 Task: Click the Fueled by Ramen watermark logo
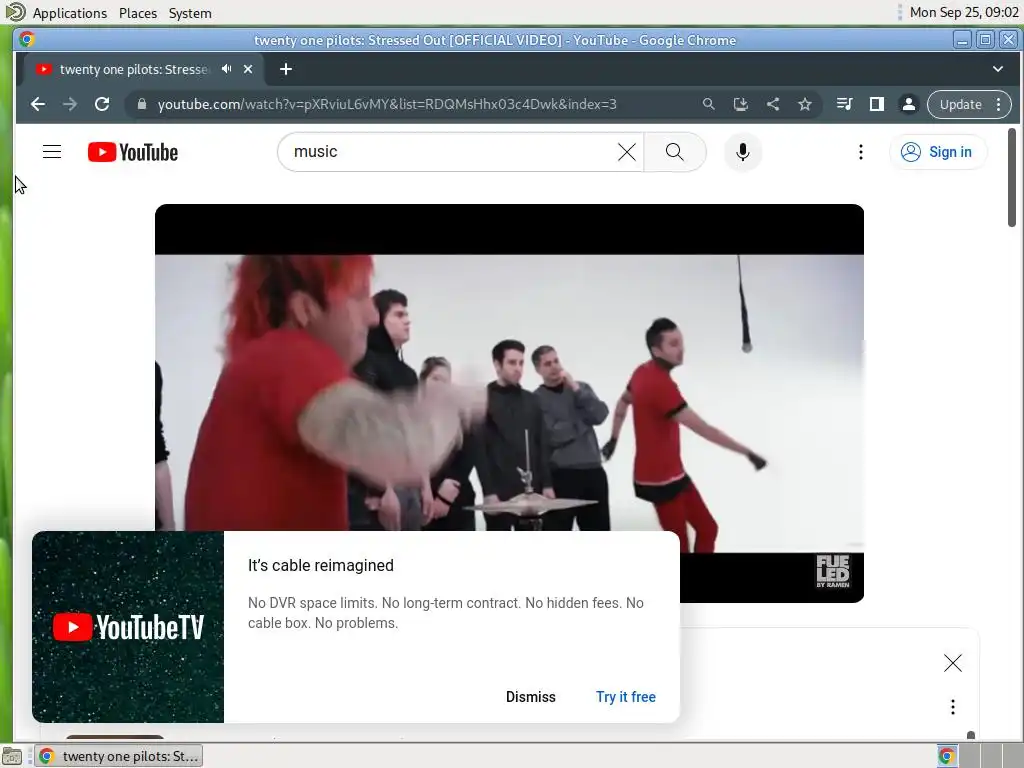(x=833, y=571)
